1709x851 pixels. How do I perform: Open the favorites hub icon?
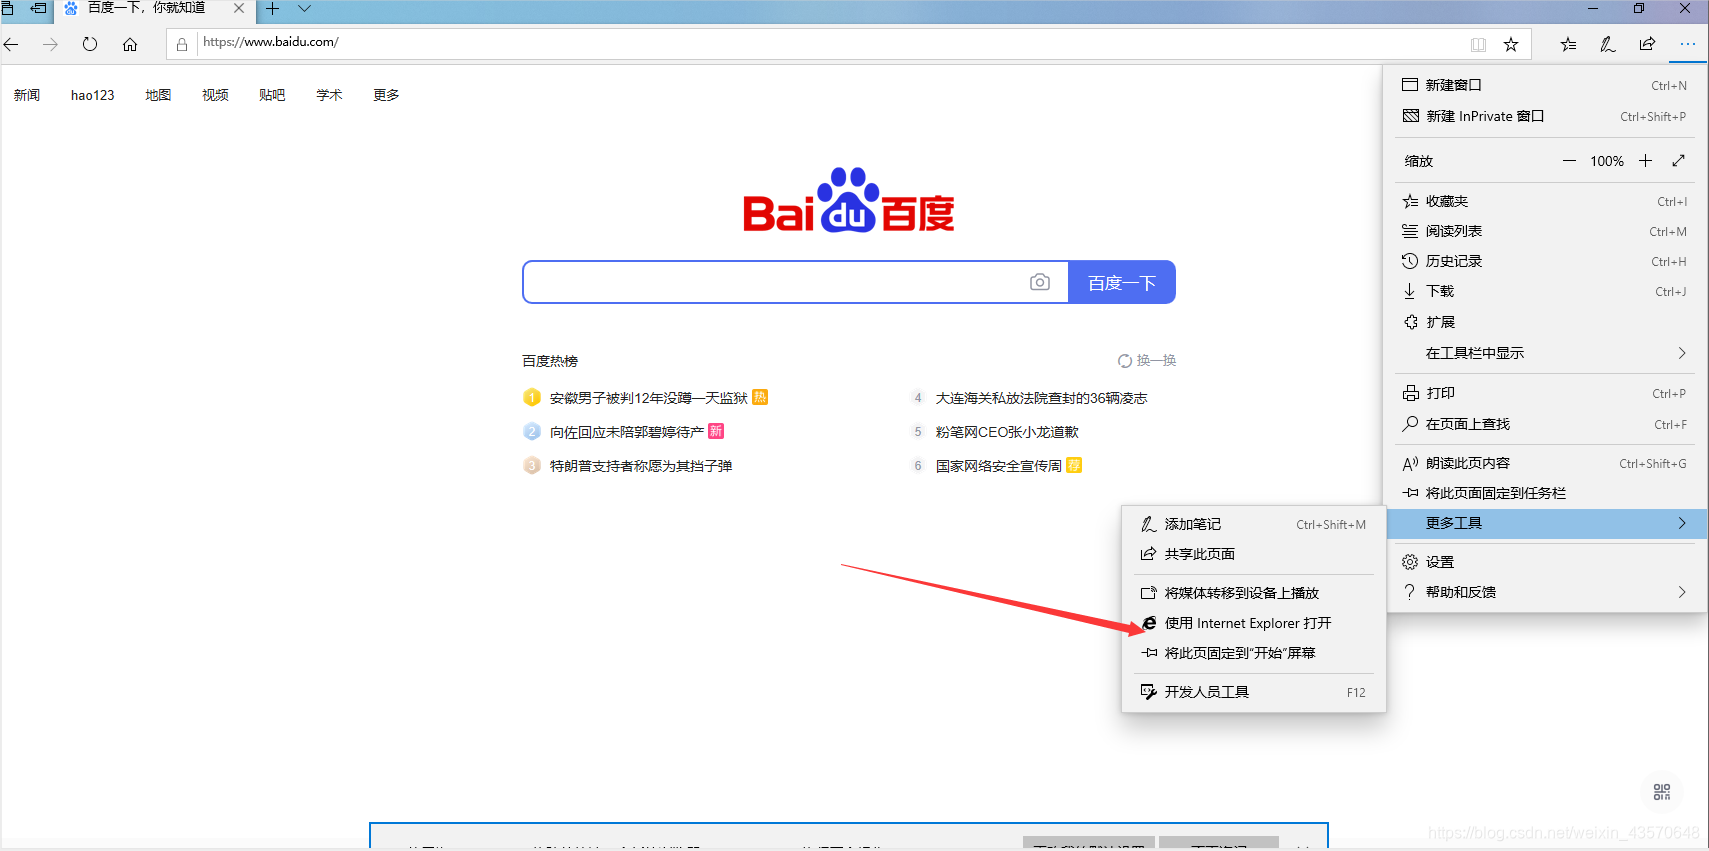[x=1568, y=44]
